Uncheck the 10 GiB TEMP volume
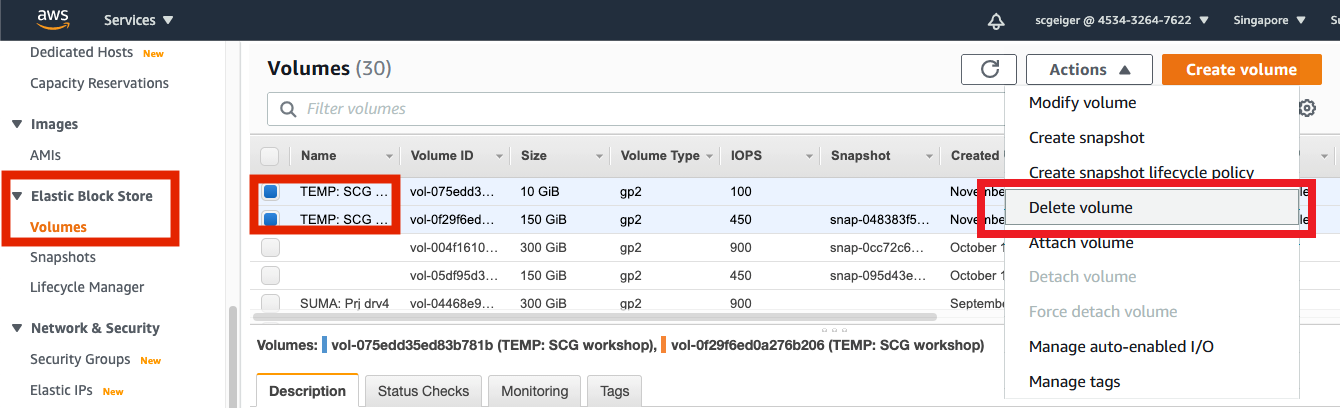Screen dimensions: 1340x408 pos(271,191)
